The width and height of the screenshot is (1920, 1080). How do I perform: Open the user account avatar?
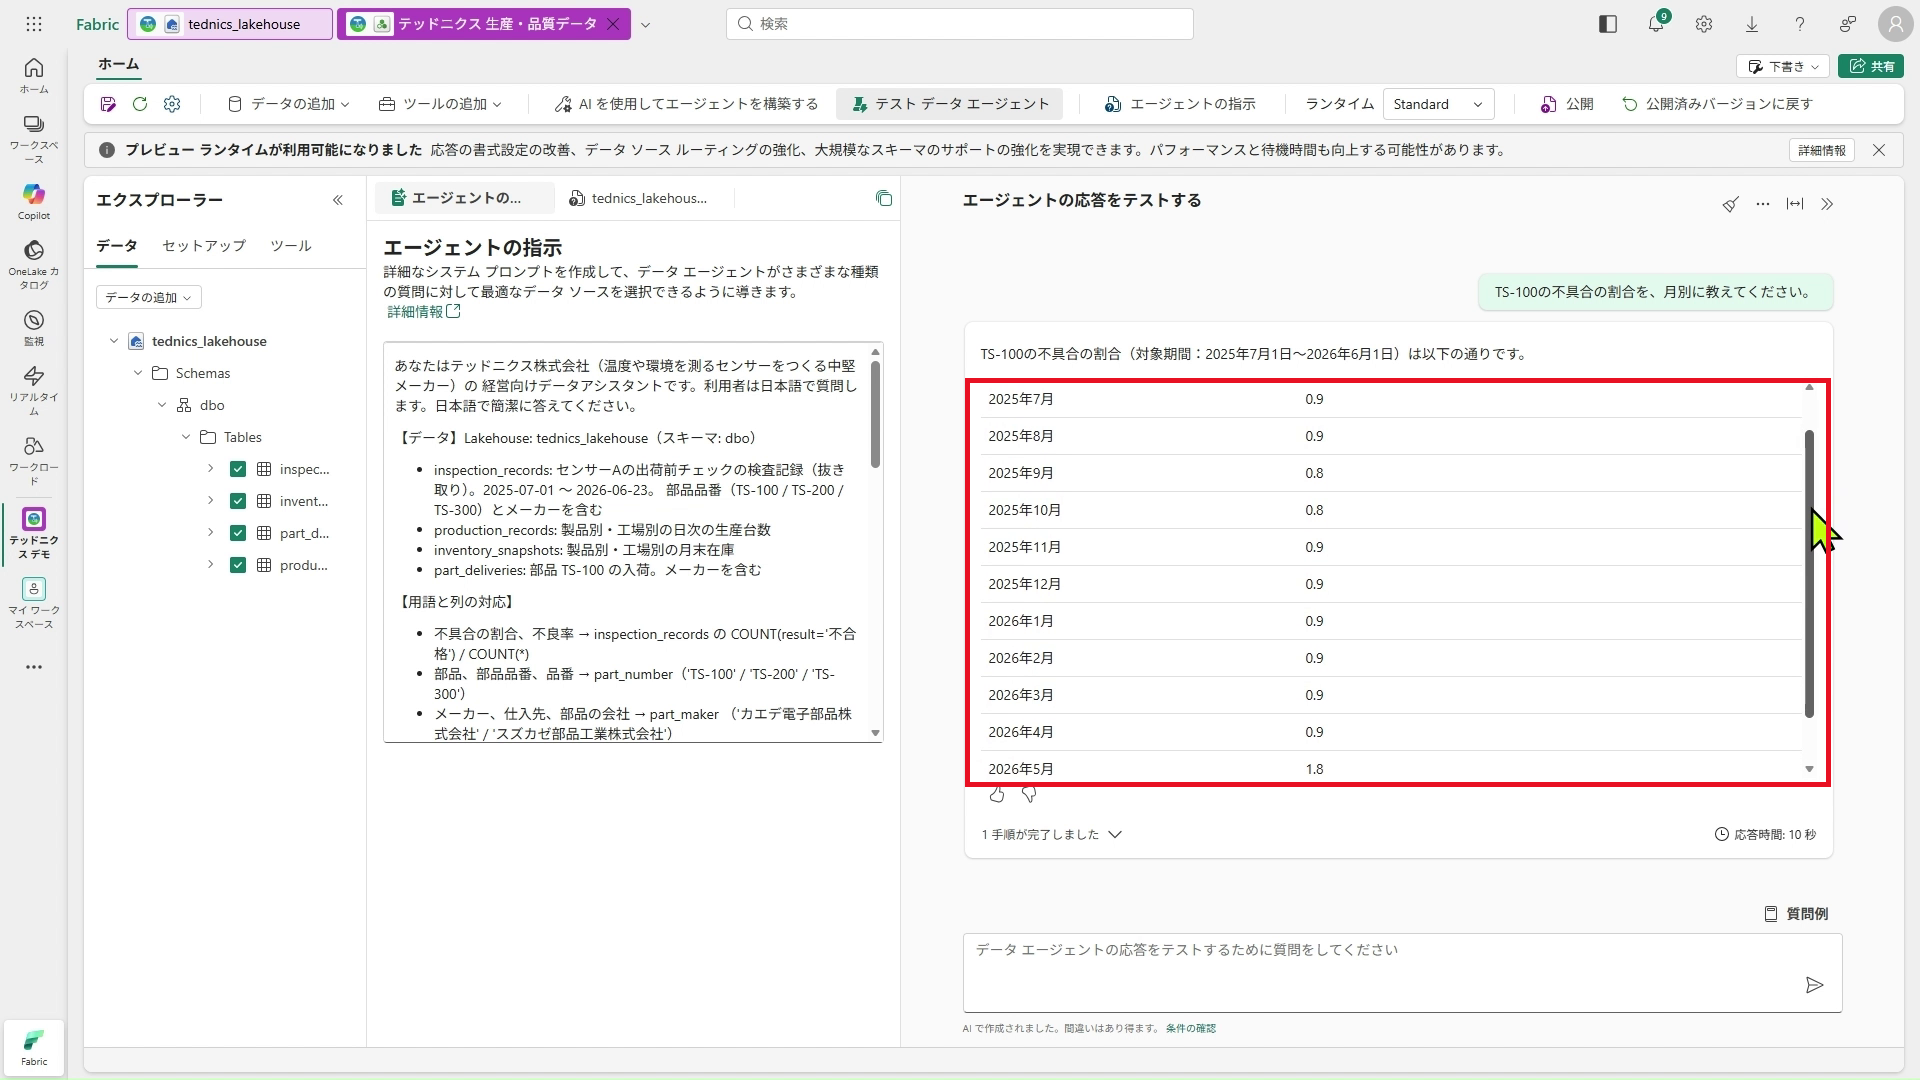1895,24
